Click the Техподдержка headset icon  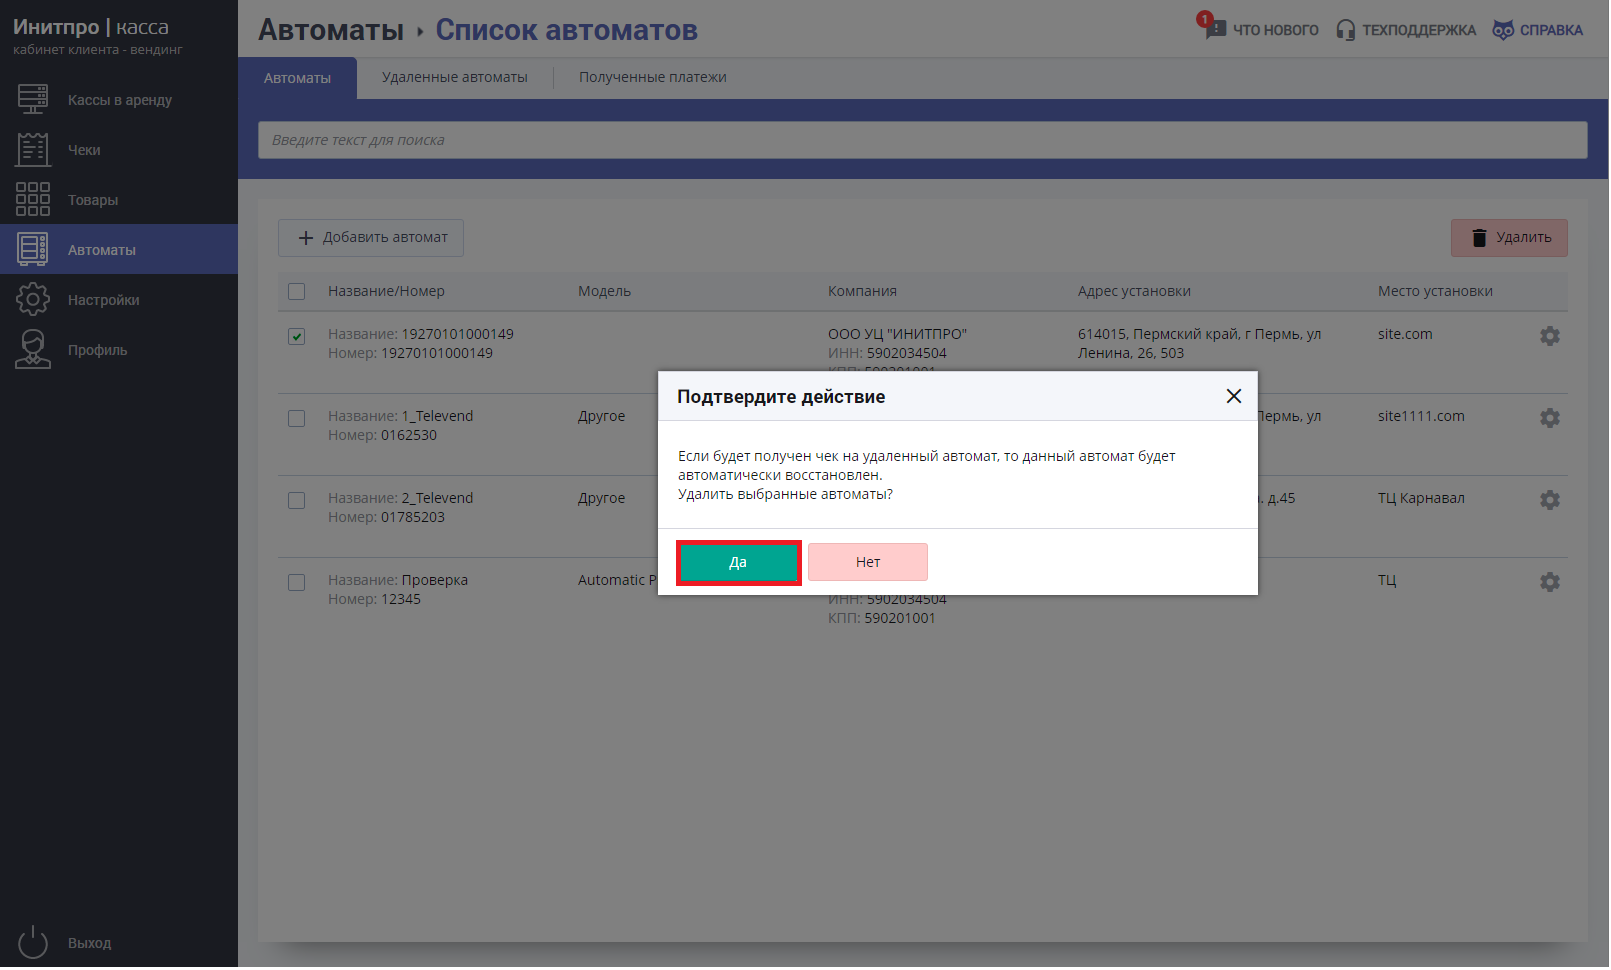click(1346, 30)
